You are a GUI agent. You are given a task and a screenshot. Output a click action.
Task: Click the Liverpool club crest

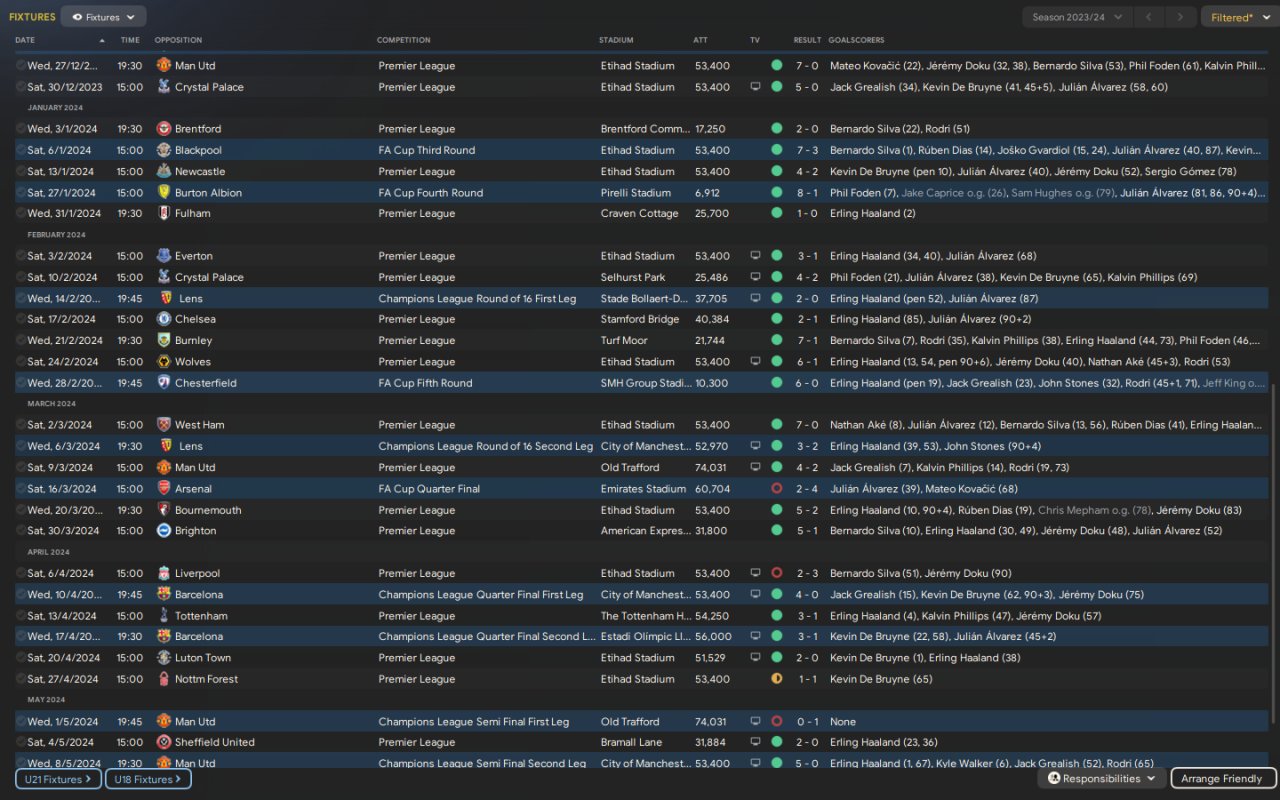coord(164,574)
